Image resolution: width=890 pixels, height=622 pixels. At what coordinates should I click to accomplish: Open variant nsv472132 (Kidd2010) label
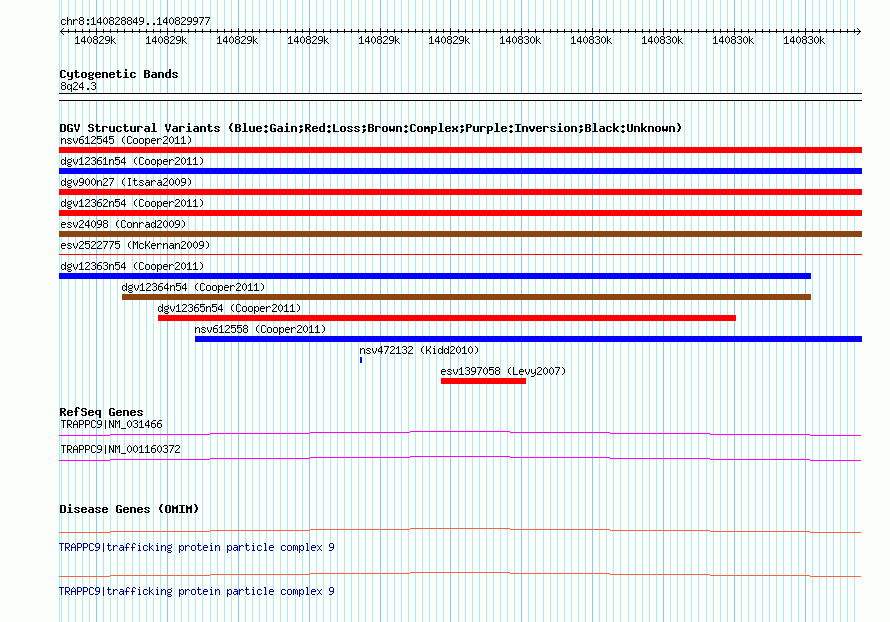click(x=419, y=350)
